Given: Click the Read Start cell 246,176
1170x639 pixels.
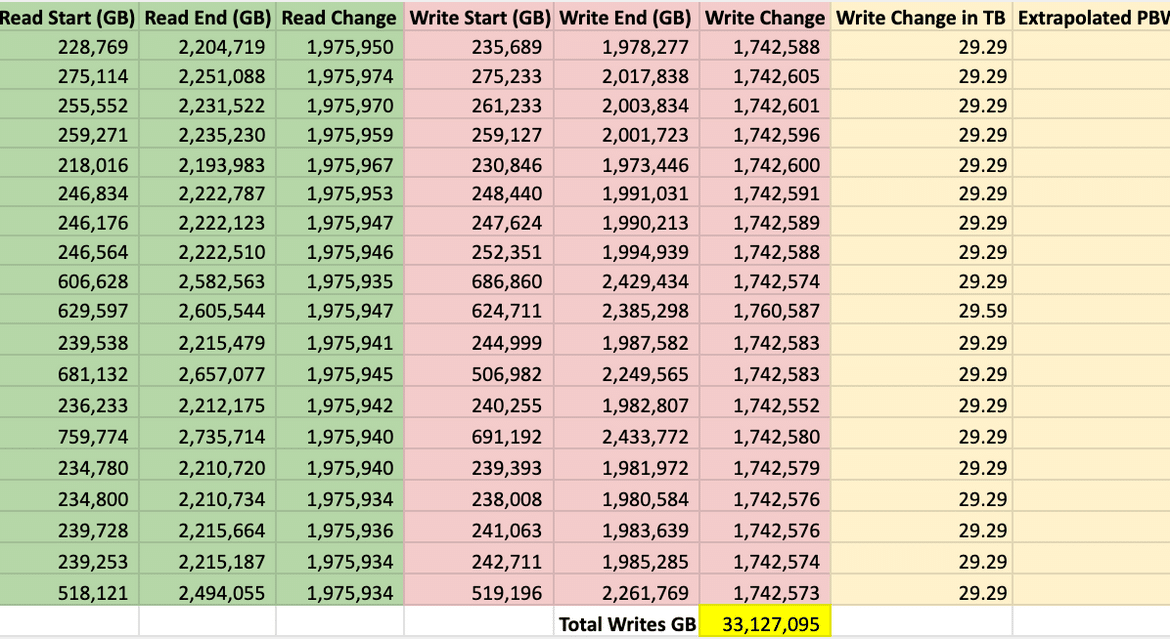Looking at the screenshot, I should (69, 222).
